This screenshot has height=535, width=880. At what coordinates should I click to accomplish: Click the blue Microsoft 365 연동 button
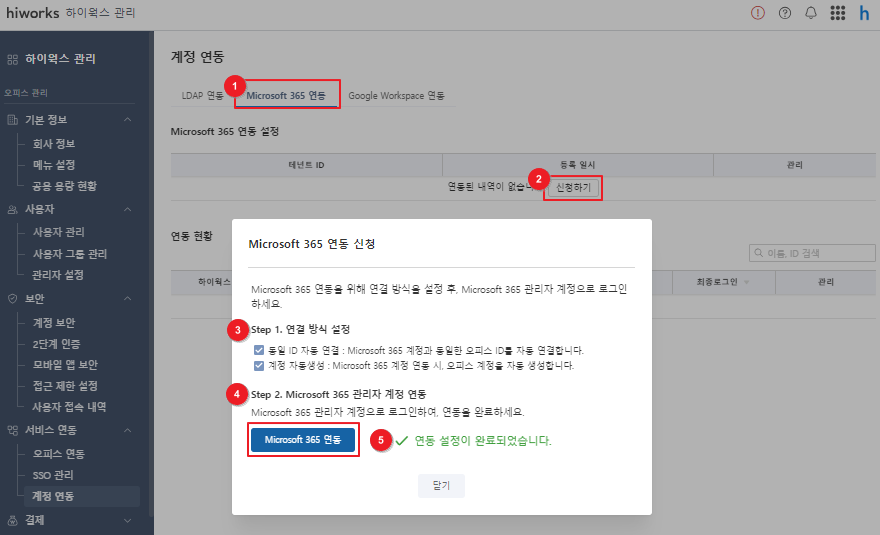303,440
